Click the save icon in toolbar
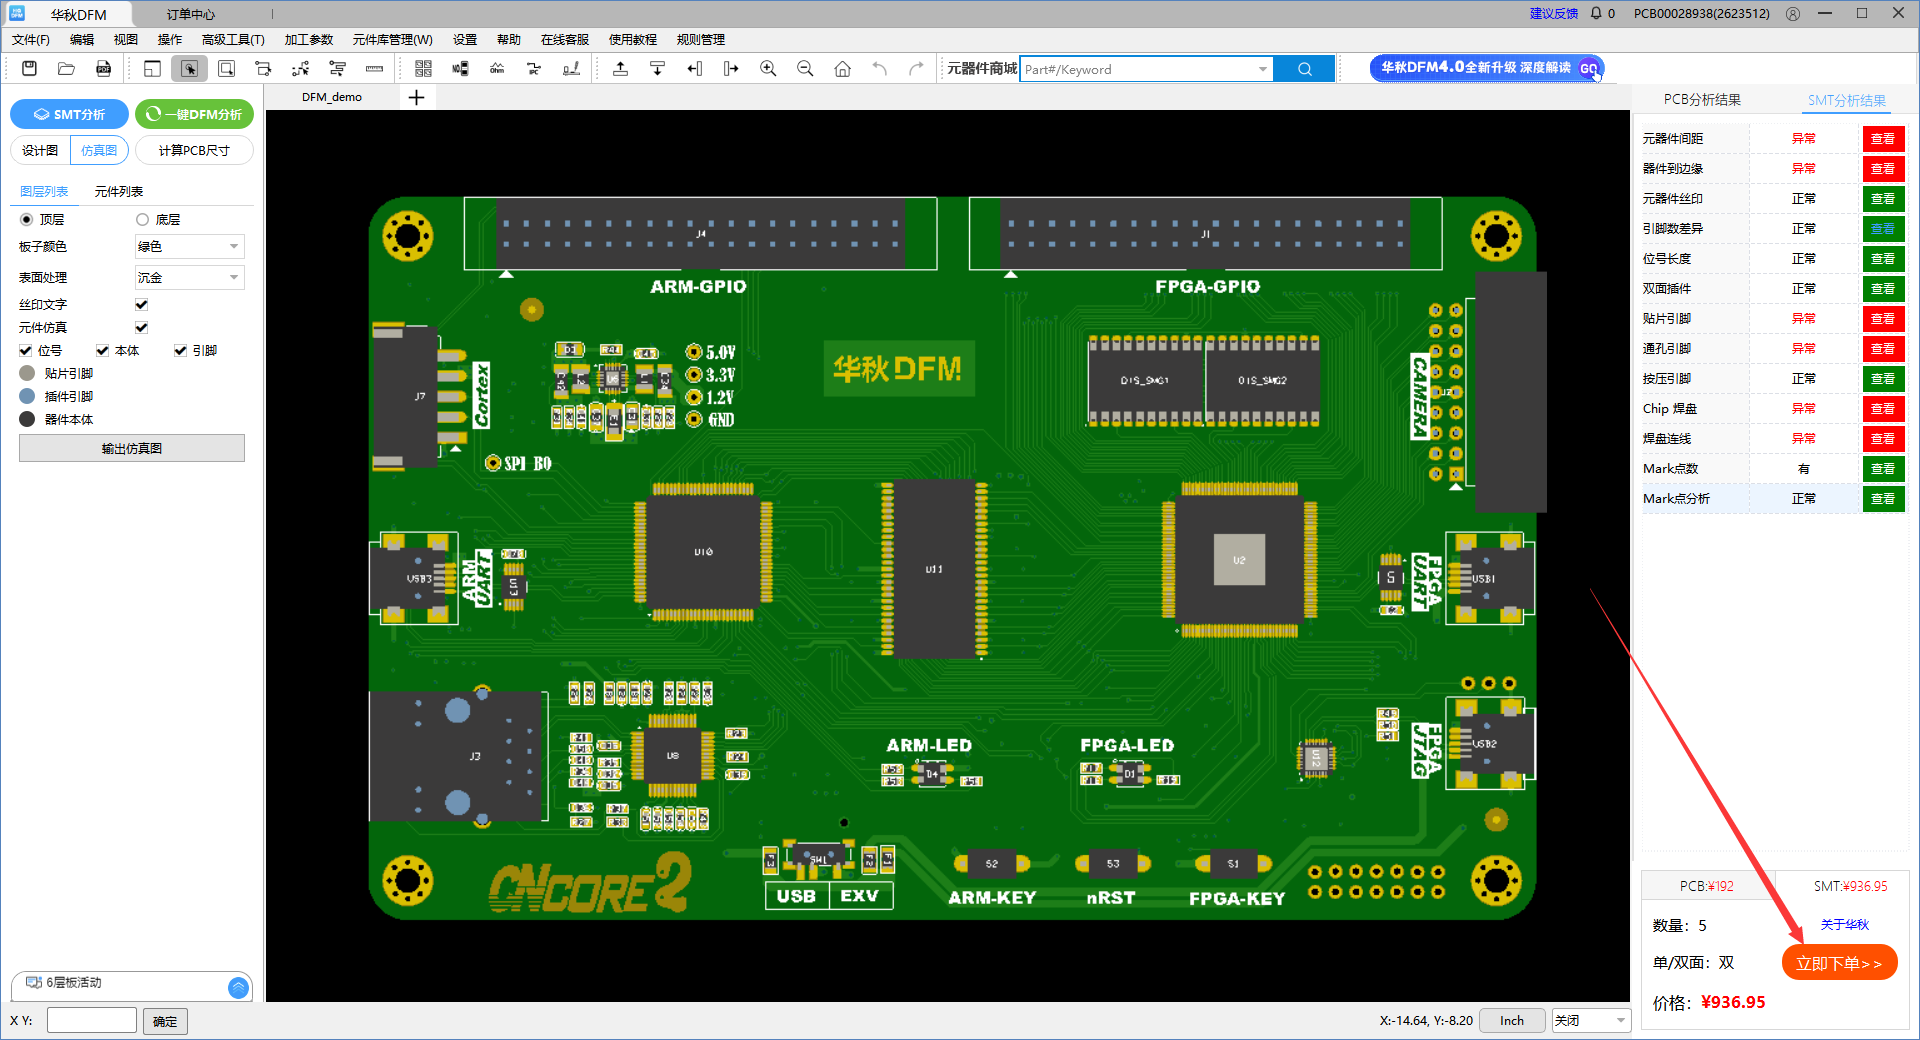 click(29, 69)
